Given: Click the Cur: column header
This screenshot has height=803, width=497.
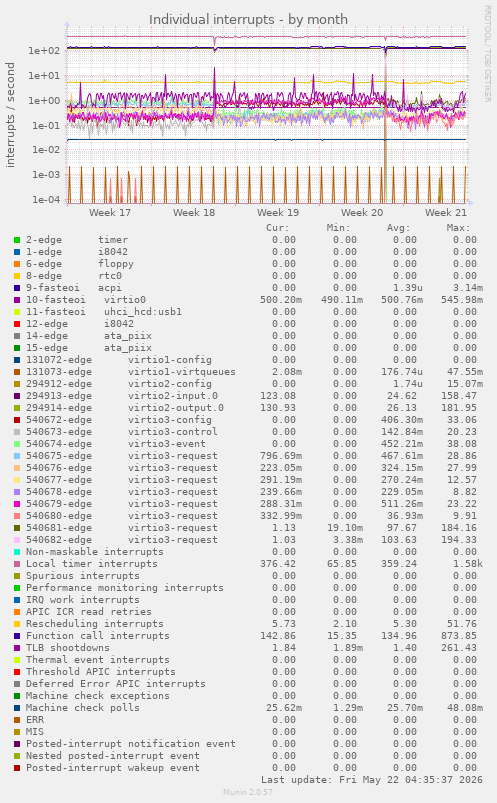Looking at the screenshot, I should 278,228.
